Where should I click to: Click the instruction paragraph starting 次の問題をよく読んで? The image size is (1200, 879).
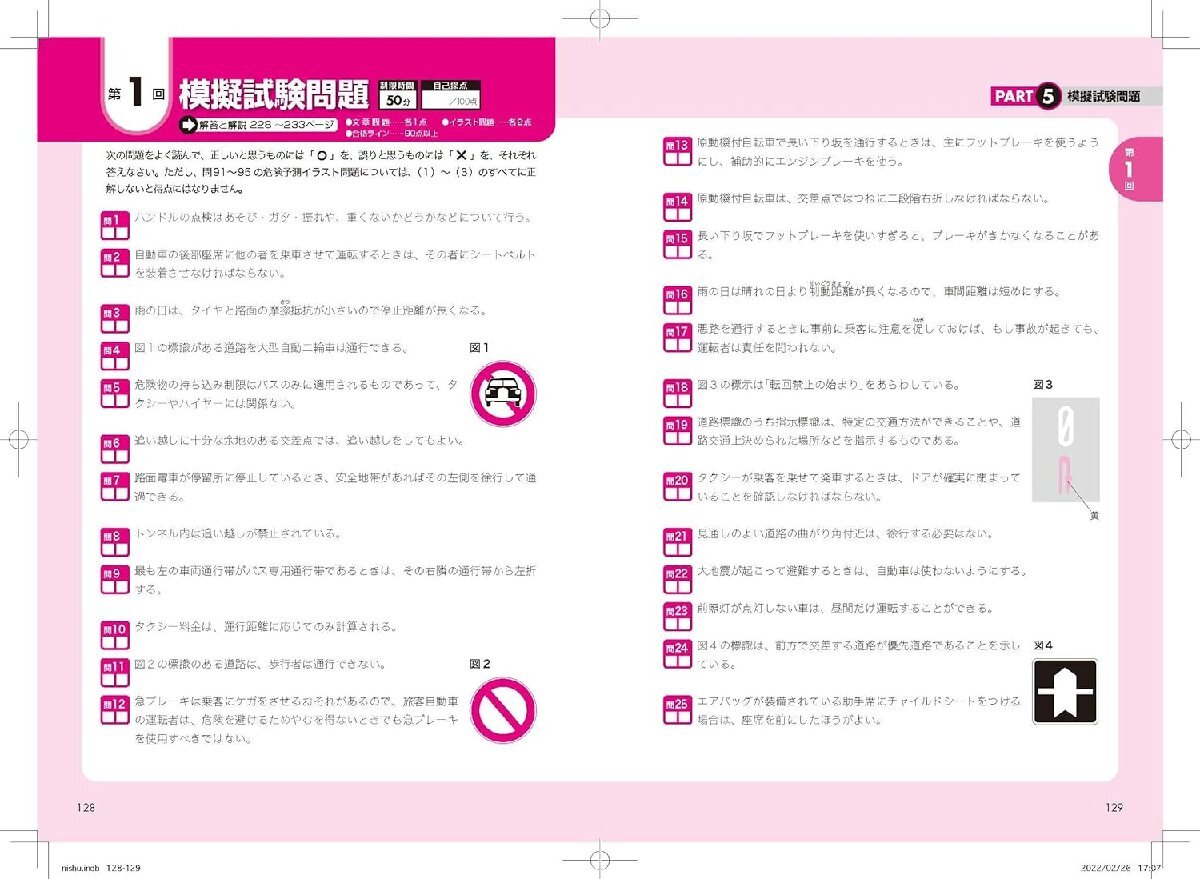(x=319, y=170)
